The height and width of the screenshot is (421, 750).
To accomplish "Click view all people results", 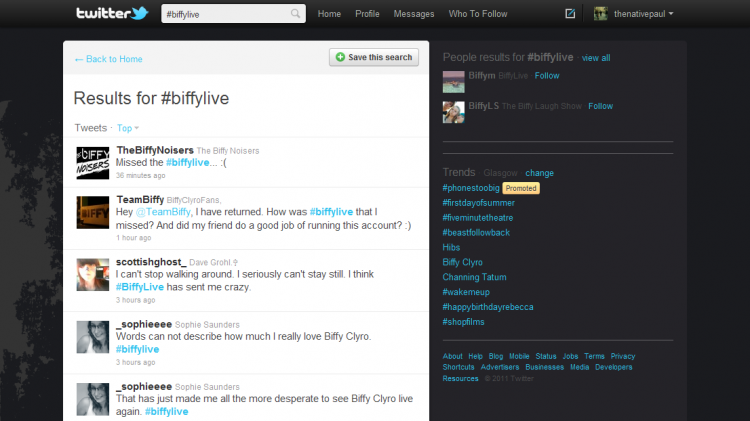I will pyautogui.click(x=596, y=58).
